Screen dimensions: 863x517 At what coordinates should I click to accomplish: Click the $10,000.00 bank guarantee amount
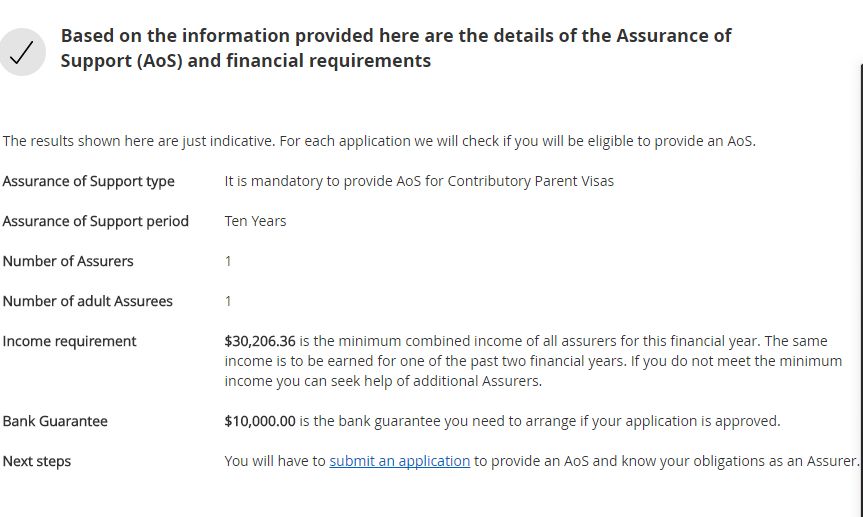pyautogui.click(x=260, y=421)
